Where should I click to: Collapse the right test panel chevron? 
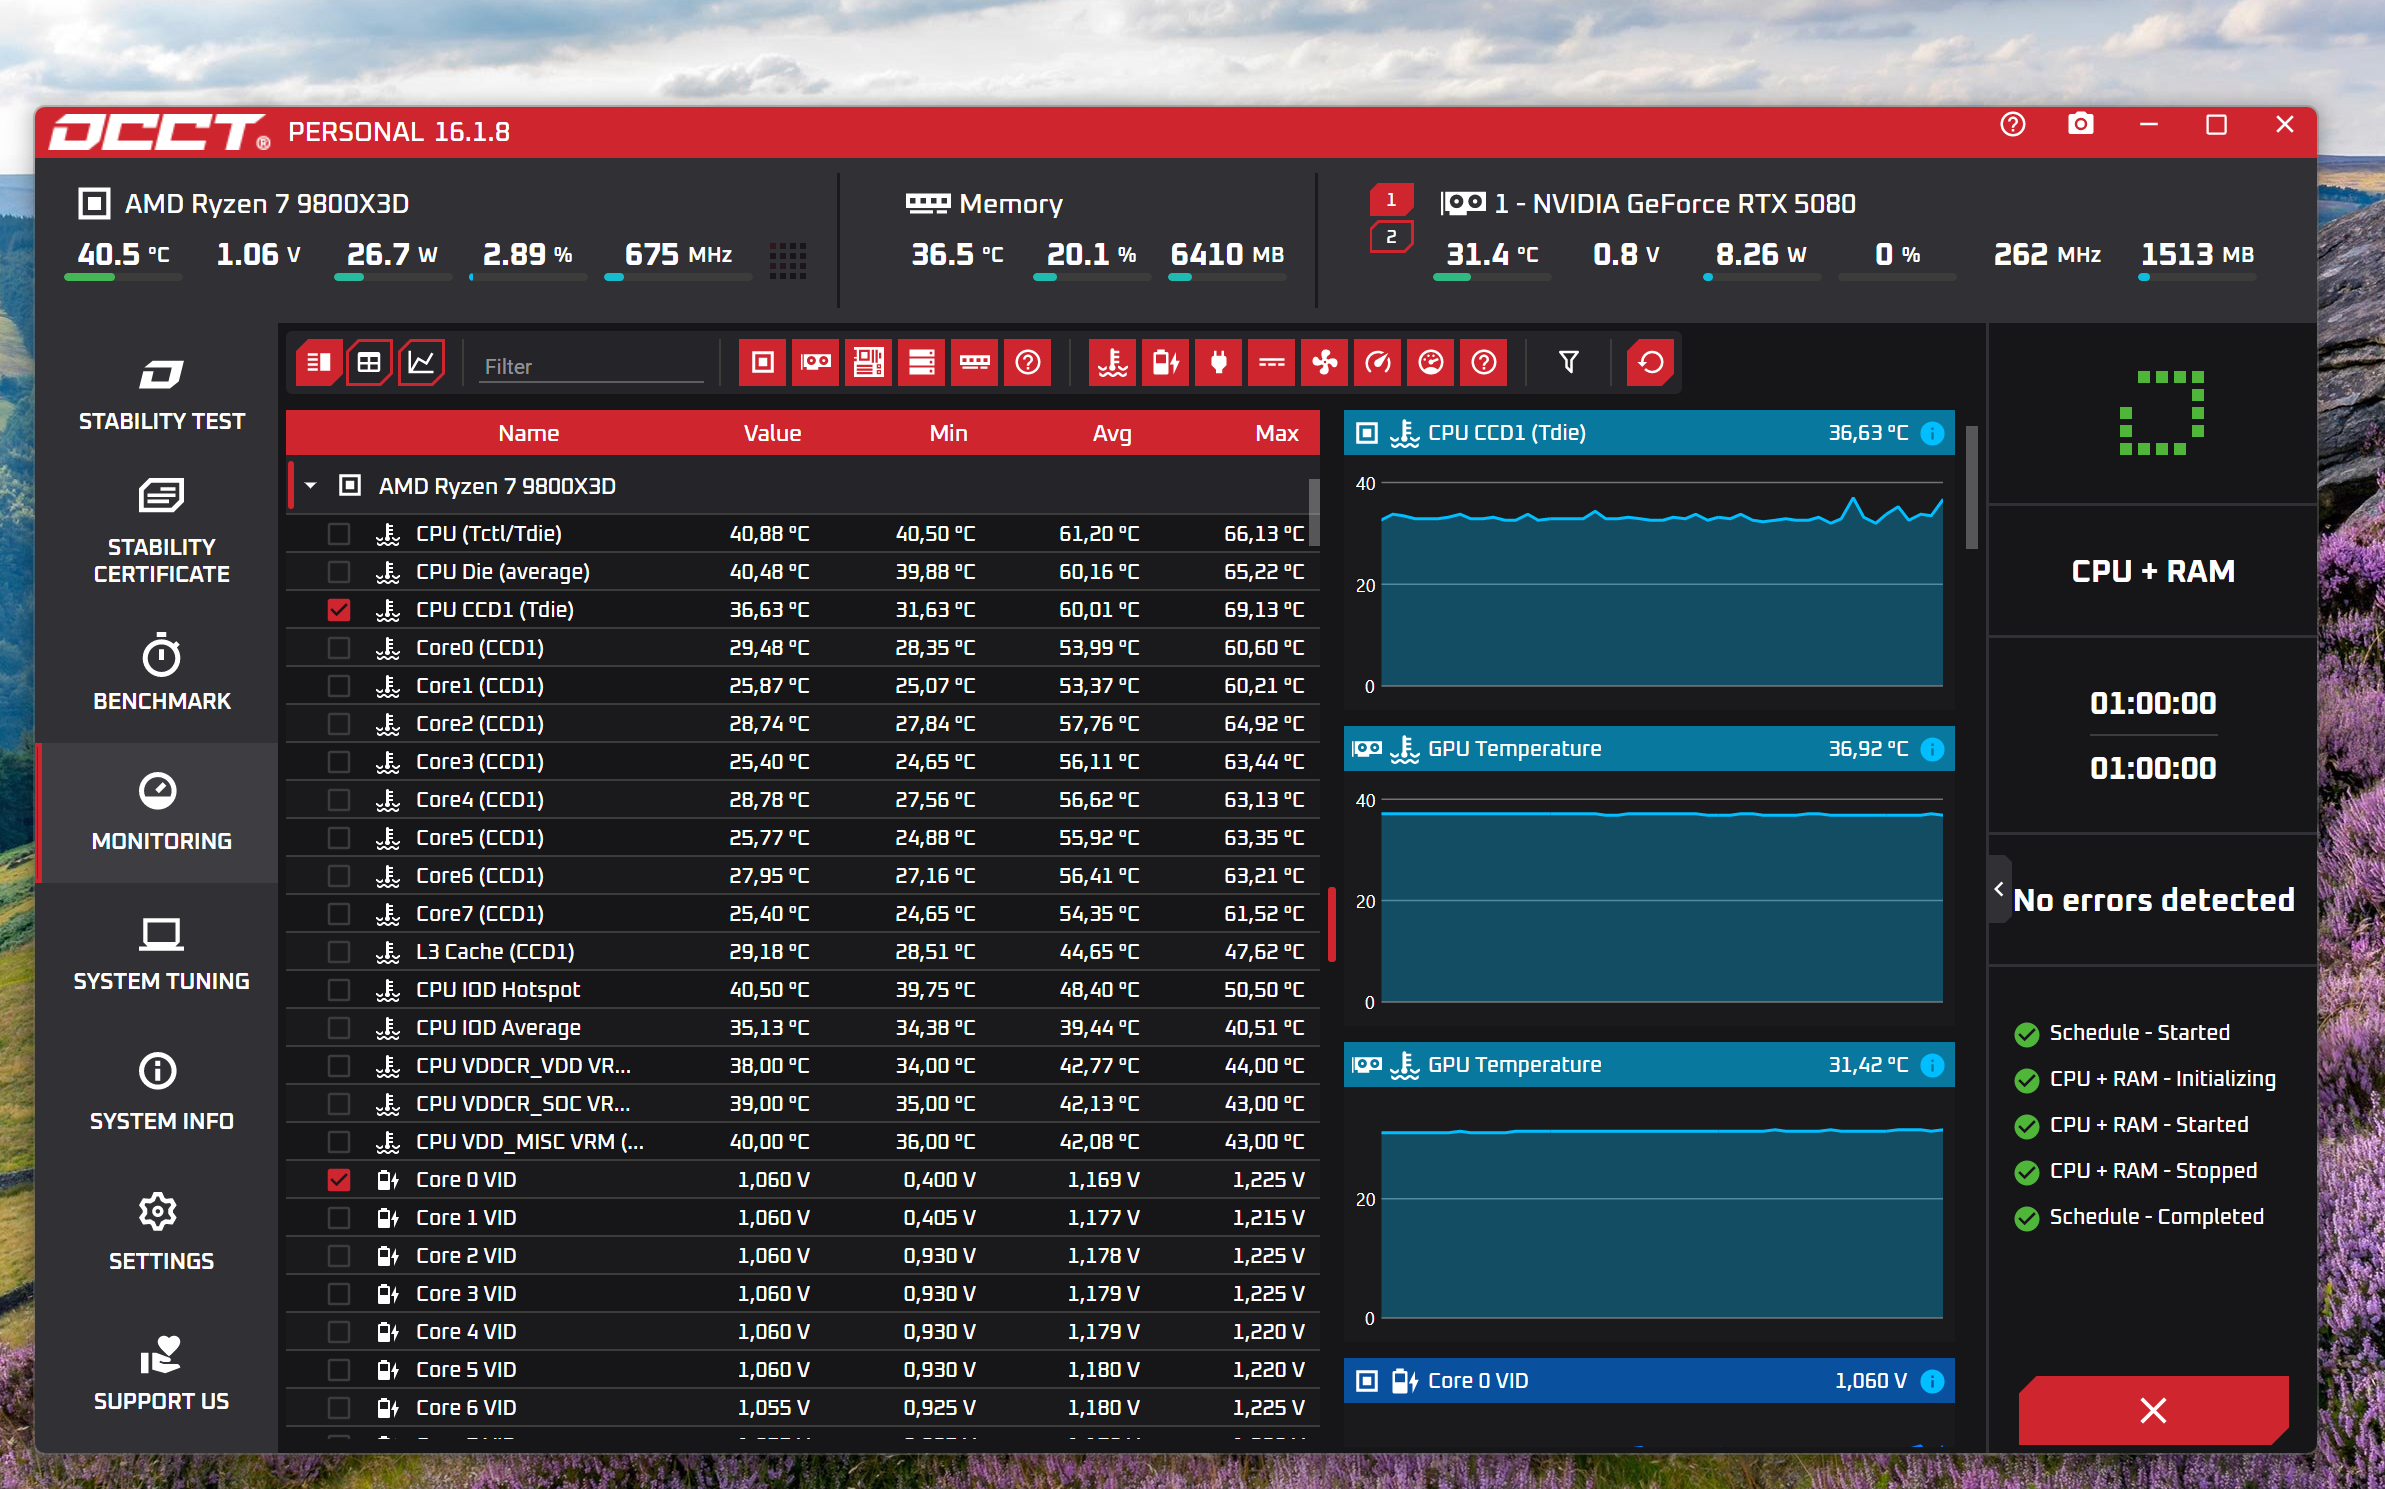1998,889
